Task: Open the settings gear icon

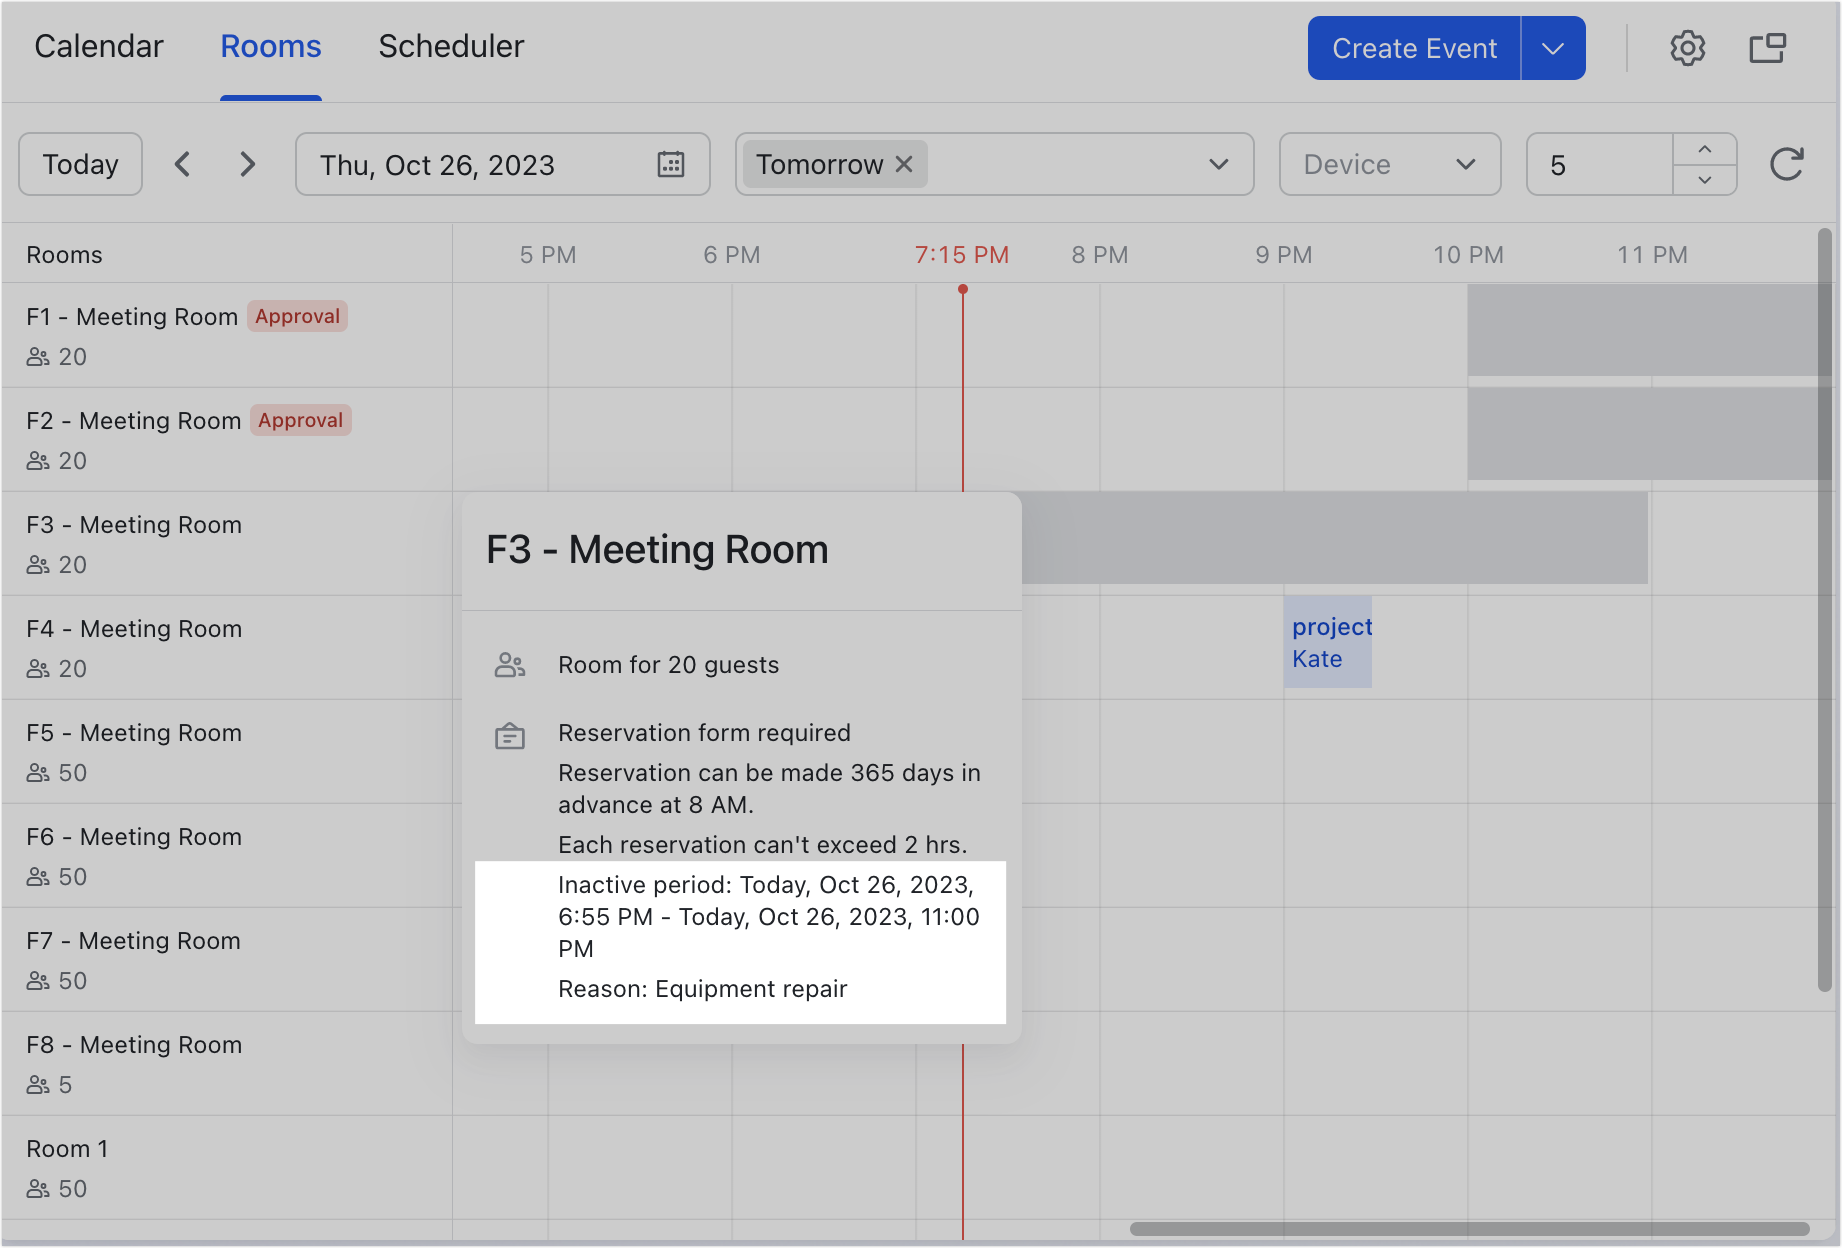Action: coord(1689,47)
